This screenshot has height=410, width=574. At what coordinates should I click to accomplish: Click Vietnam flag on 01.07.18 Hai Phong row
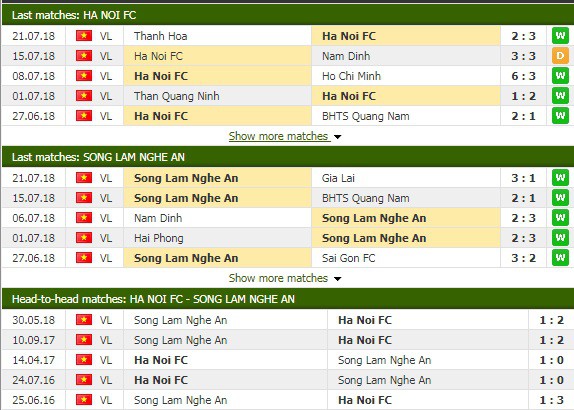click(x=84, y=238)
